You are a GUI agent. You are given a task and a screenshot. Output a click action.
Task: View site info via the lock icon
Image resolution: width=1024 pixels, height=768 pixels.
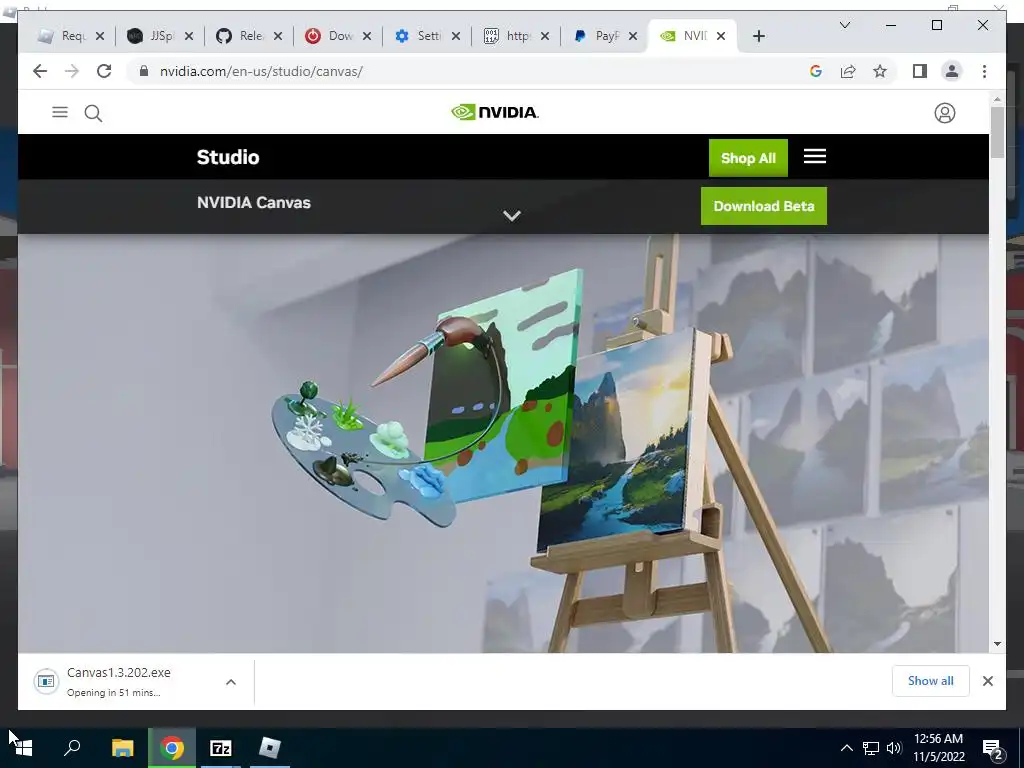[x=144, y=71]
